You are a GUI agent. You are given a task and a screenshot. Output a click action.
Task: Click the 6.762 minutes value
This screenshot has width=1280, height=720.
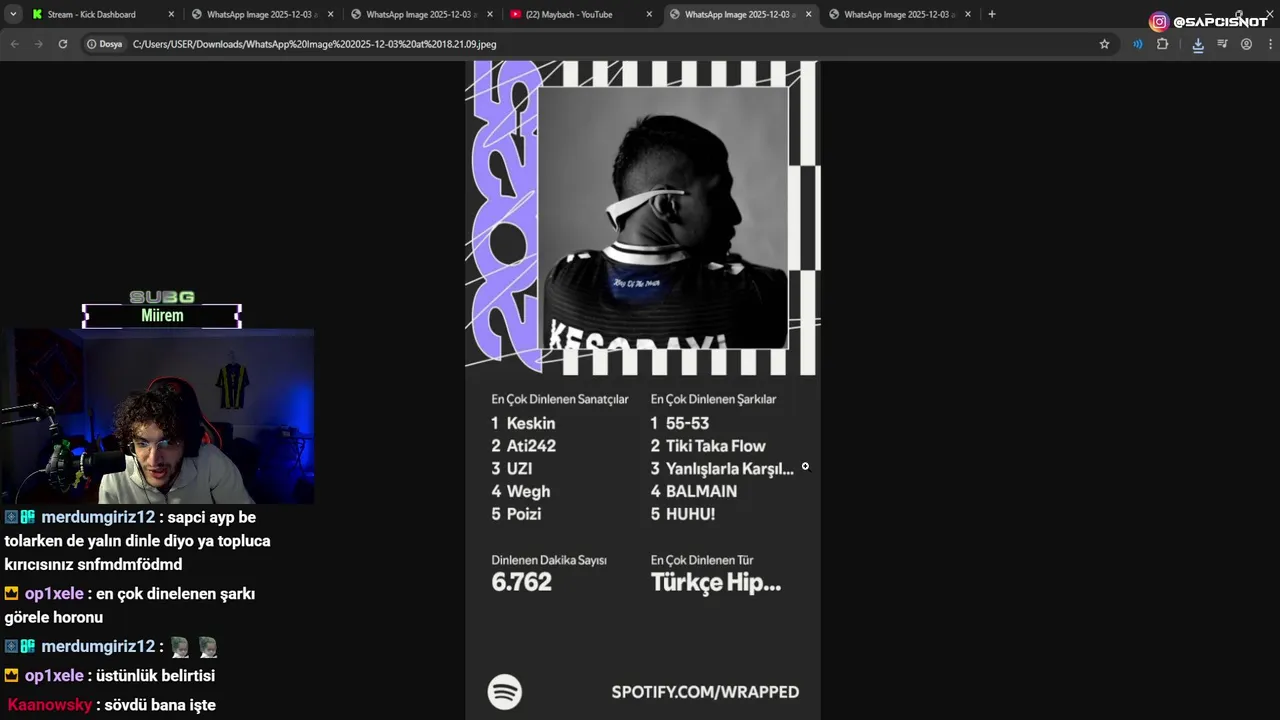tap(521, 582)
